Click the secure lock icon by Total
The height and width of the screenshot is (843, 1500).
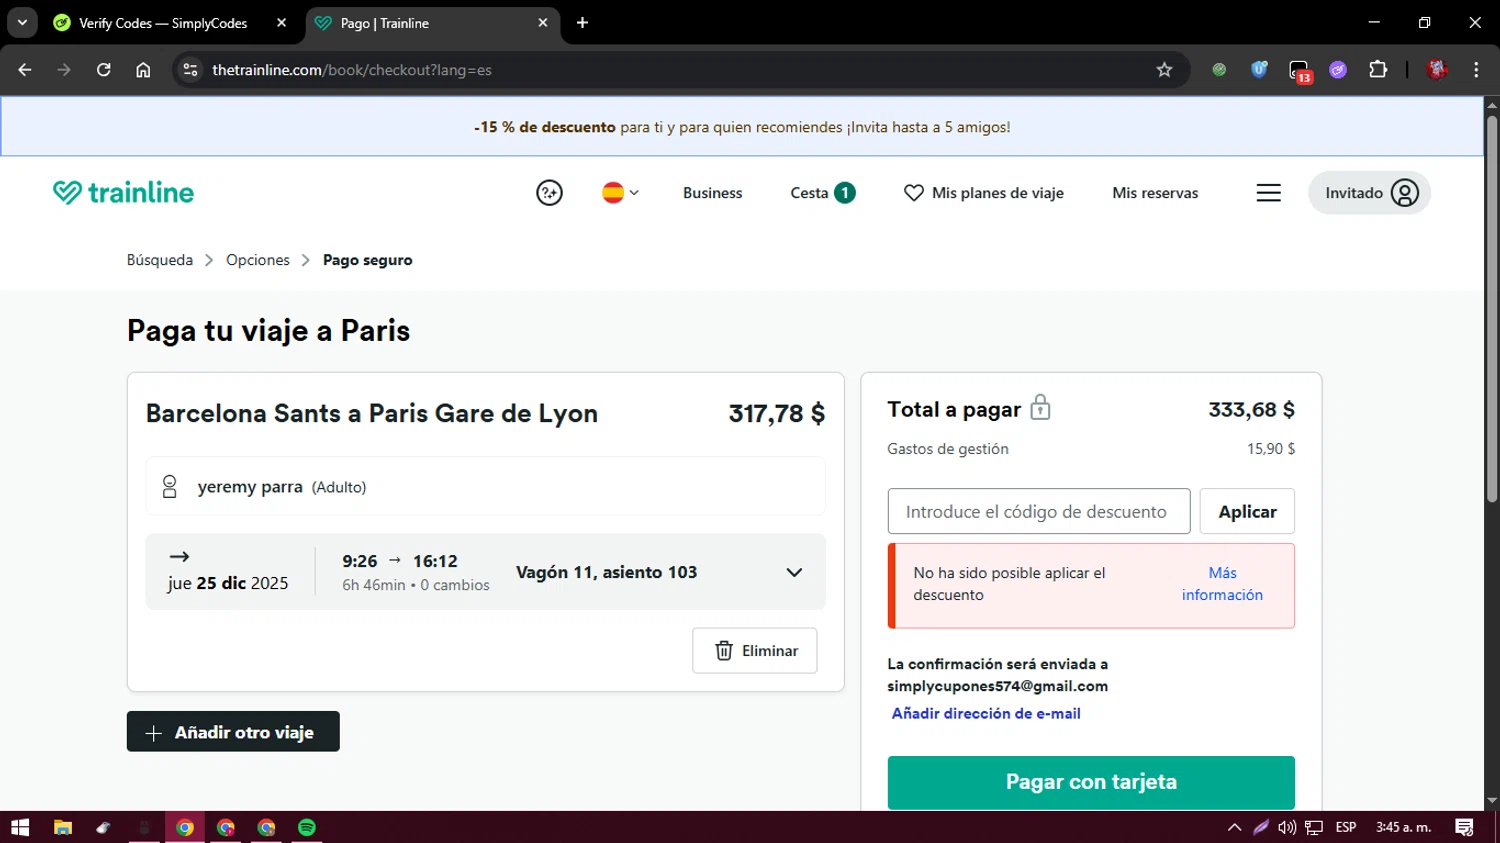[x=1040, y=408]
